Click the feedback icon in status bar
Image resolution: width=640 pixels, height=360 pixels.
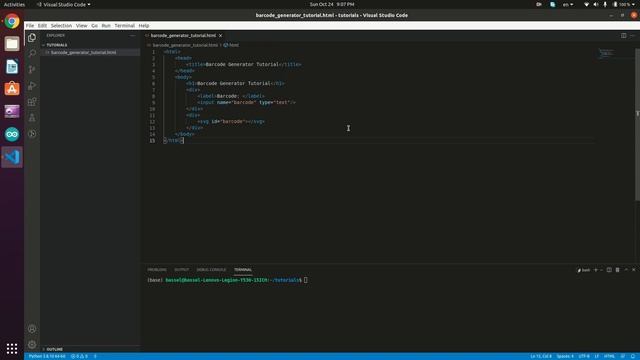pos(623,356)
